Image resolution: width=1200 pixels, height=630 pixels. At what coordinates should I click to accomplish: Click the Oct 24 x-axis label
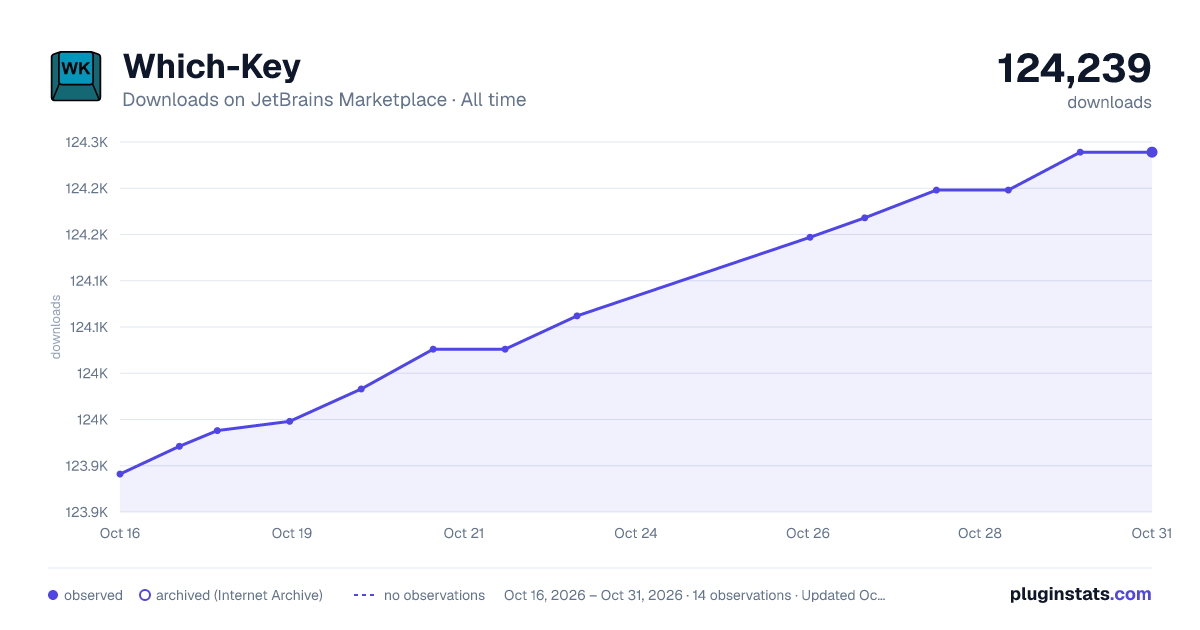point(636,533)
